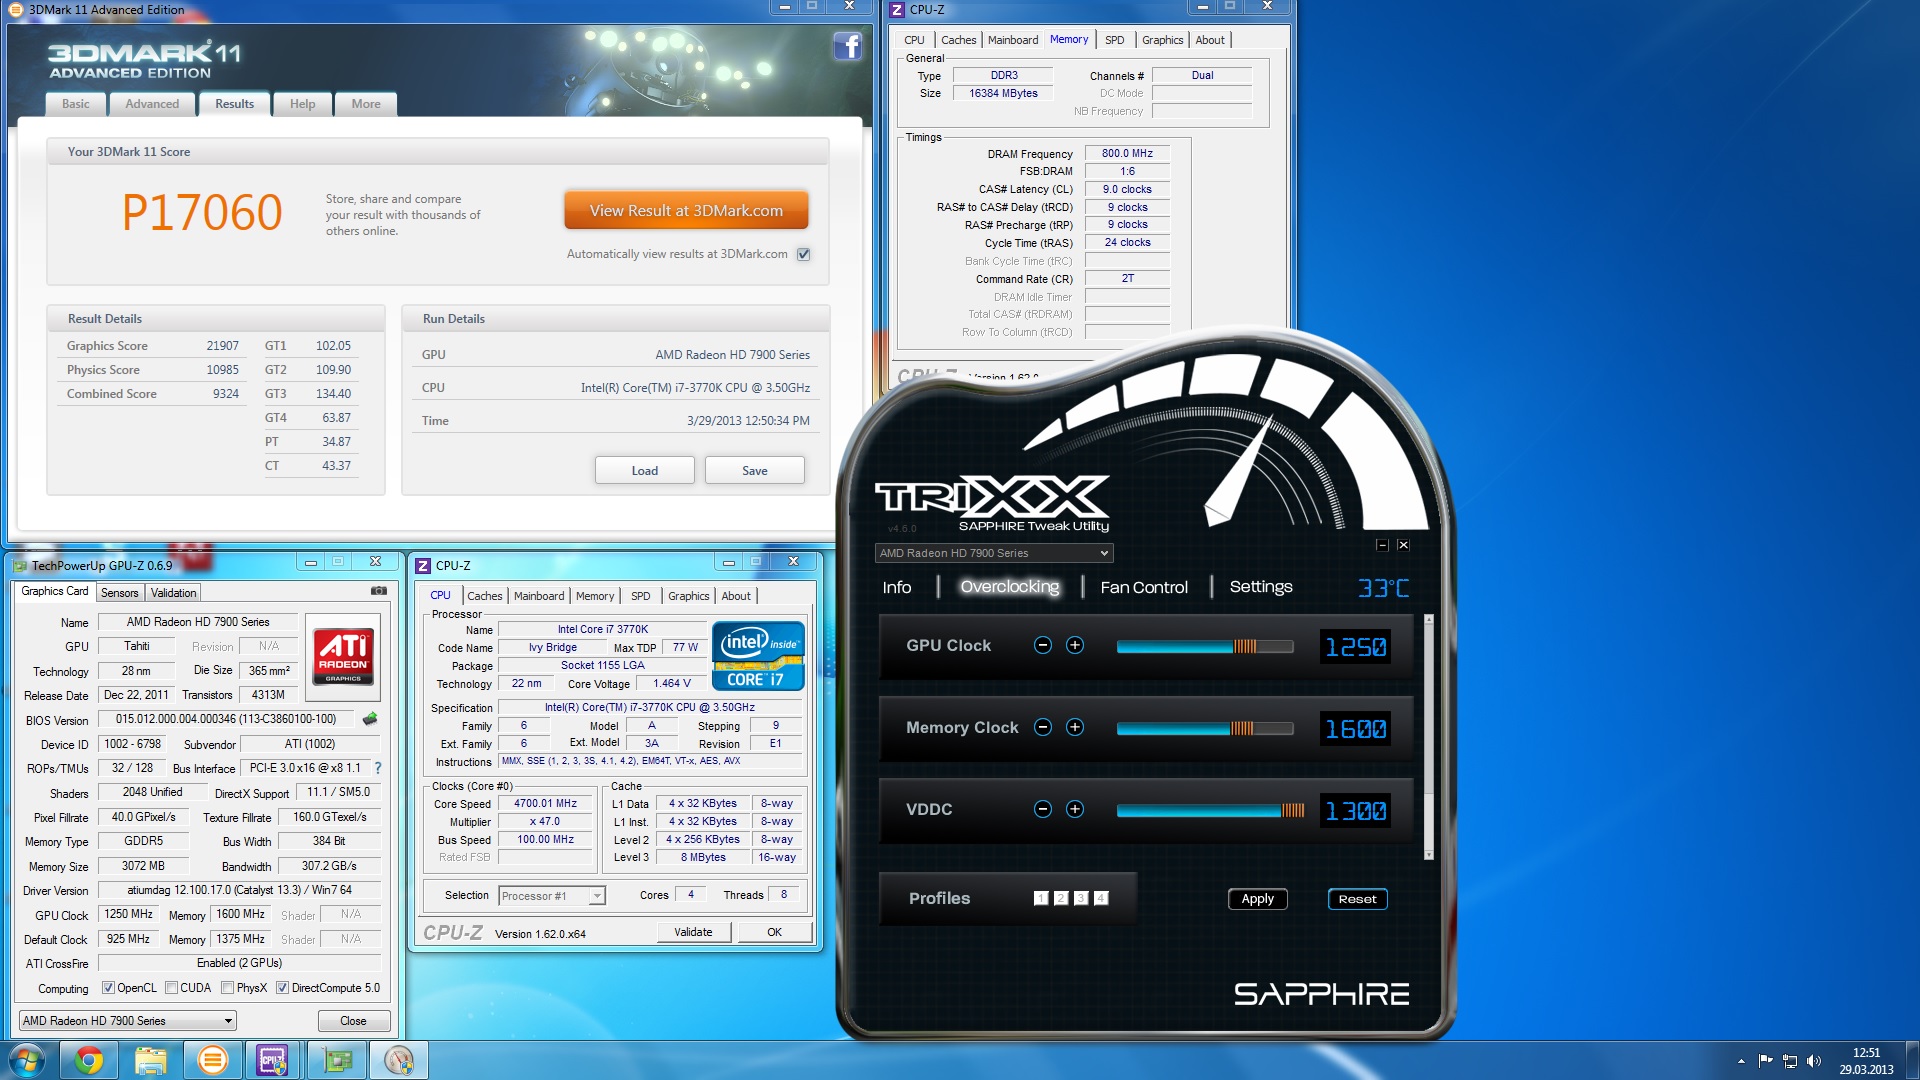The width and height of the screenshot is (1920, 1080).
Task: Open Windows Explorer from taskbar
Action: click(151, 1060)
